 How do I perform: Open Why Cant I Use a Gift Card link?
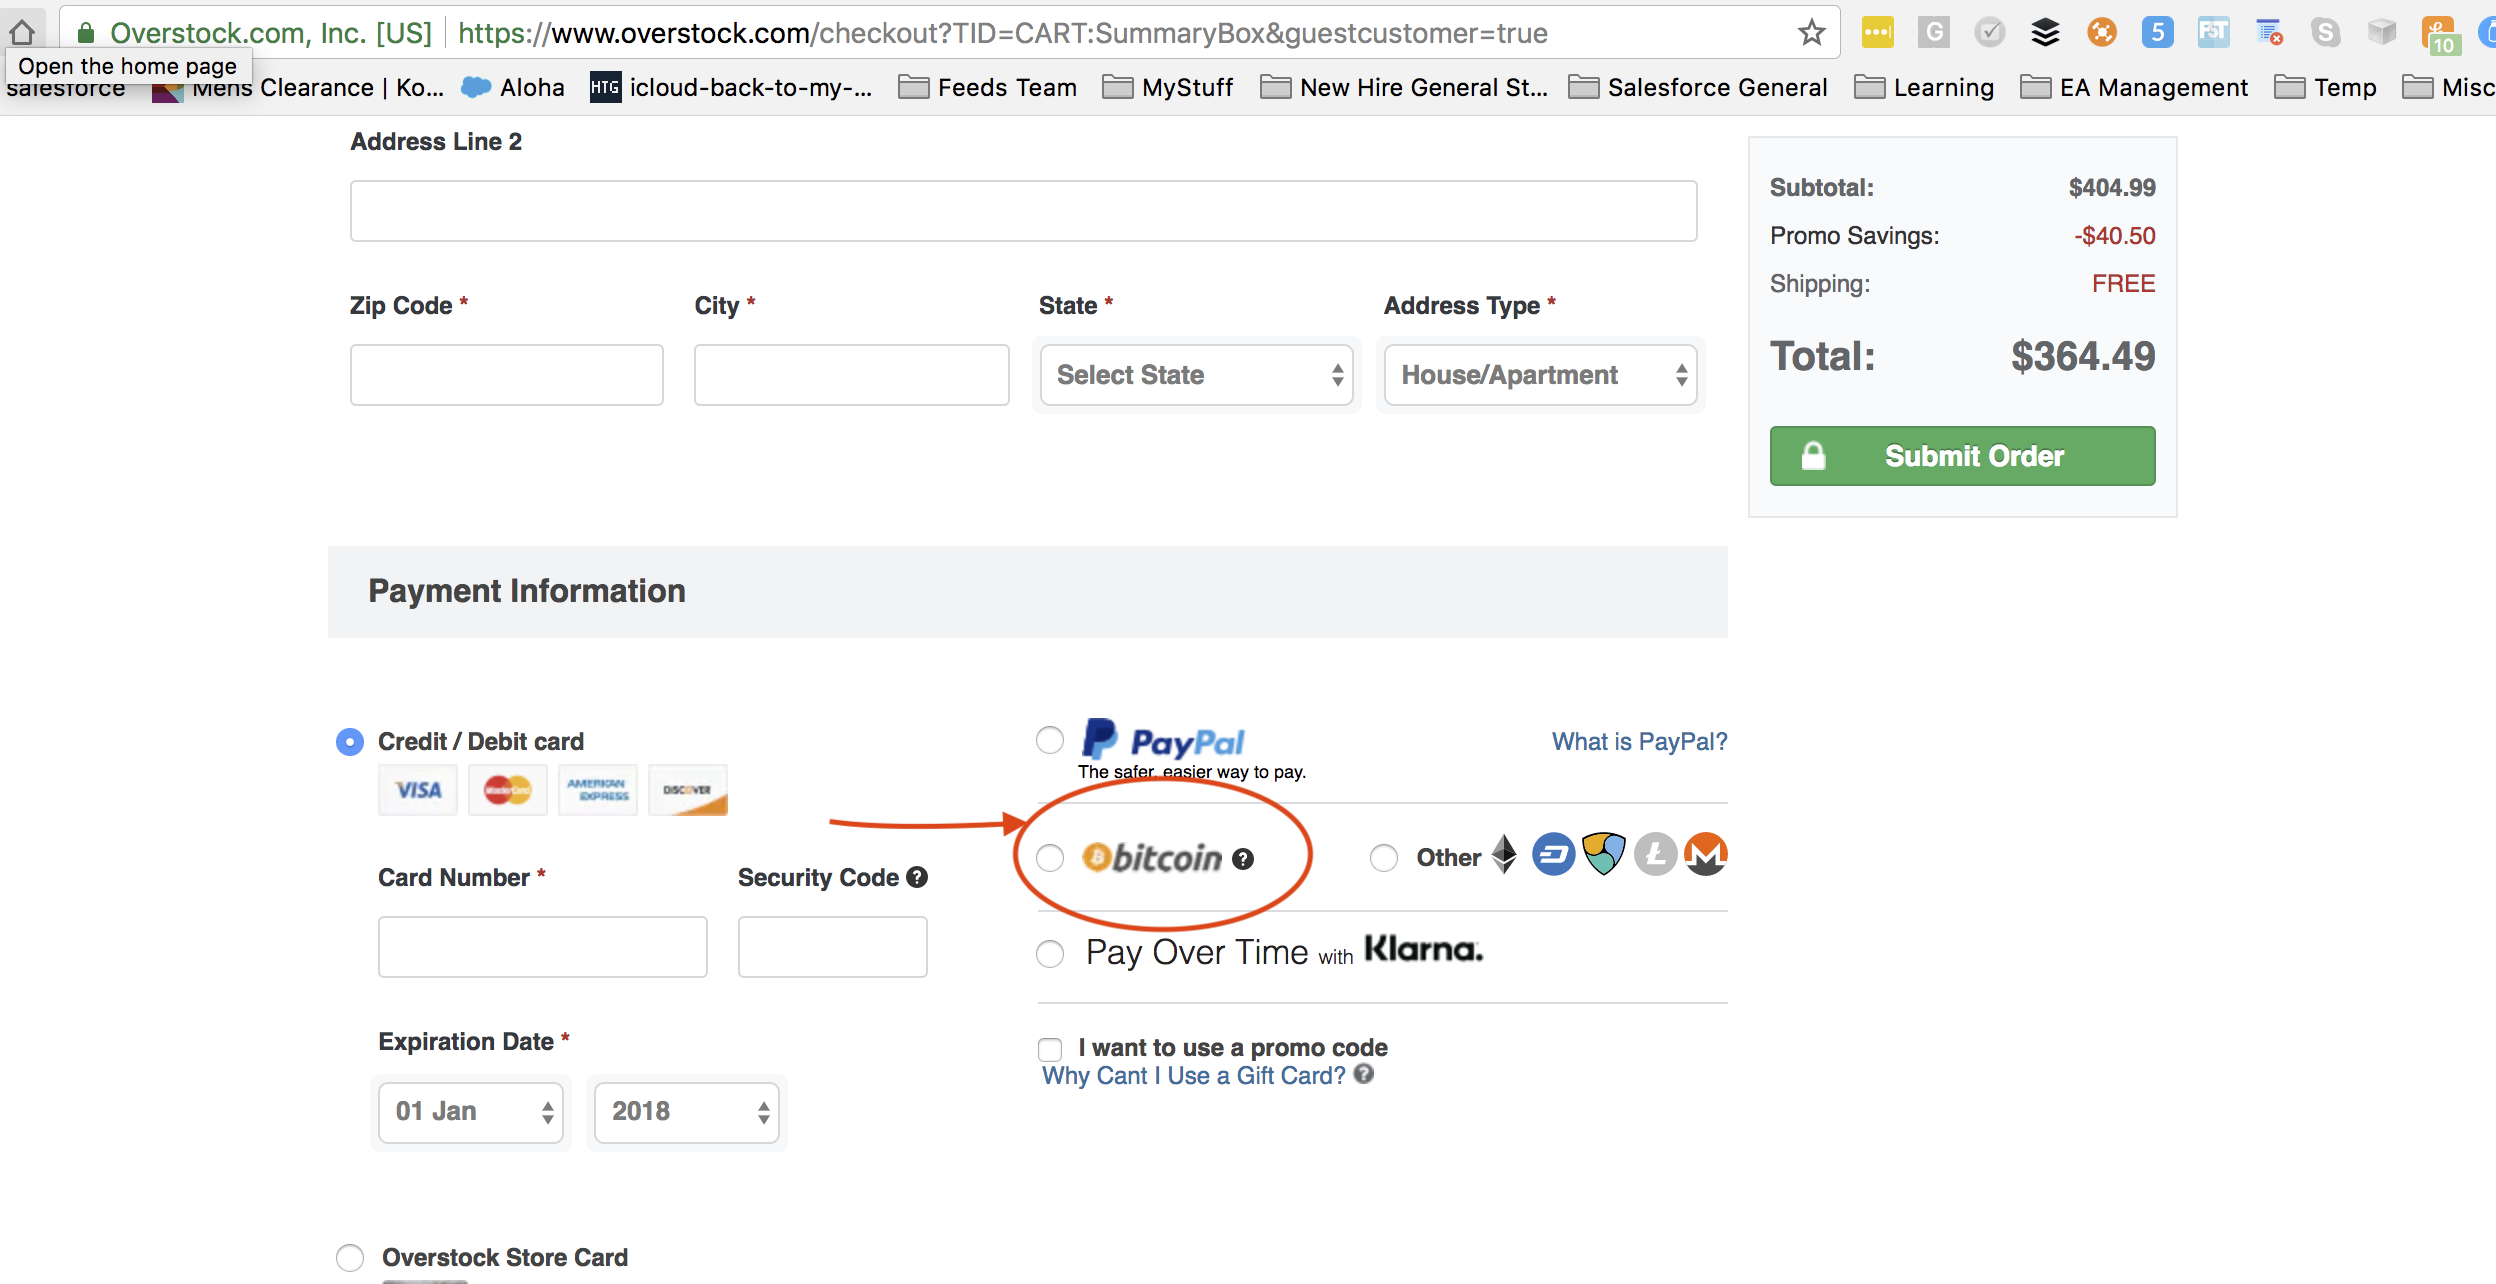click(1194, 1076)
